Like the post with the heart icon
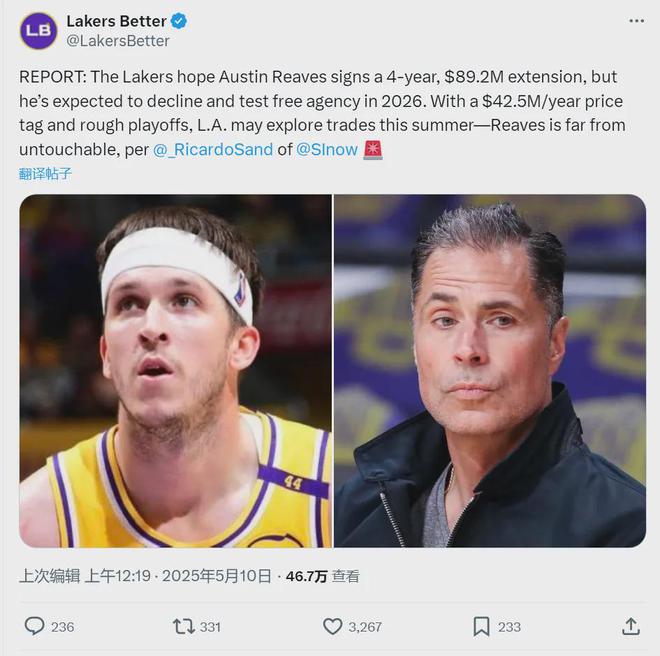This screenshot has width=660, height=656. click(x=332, y=626)
